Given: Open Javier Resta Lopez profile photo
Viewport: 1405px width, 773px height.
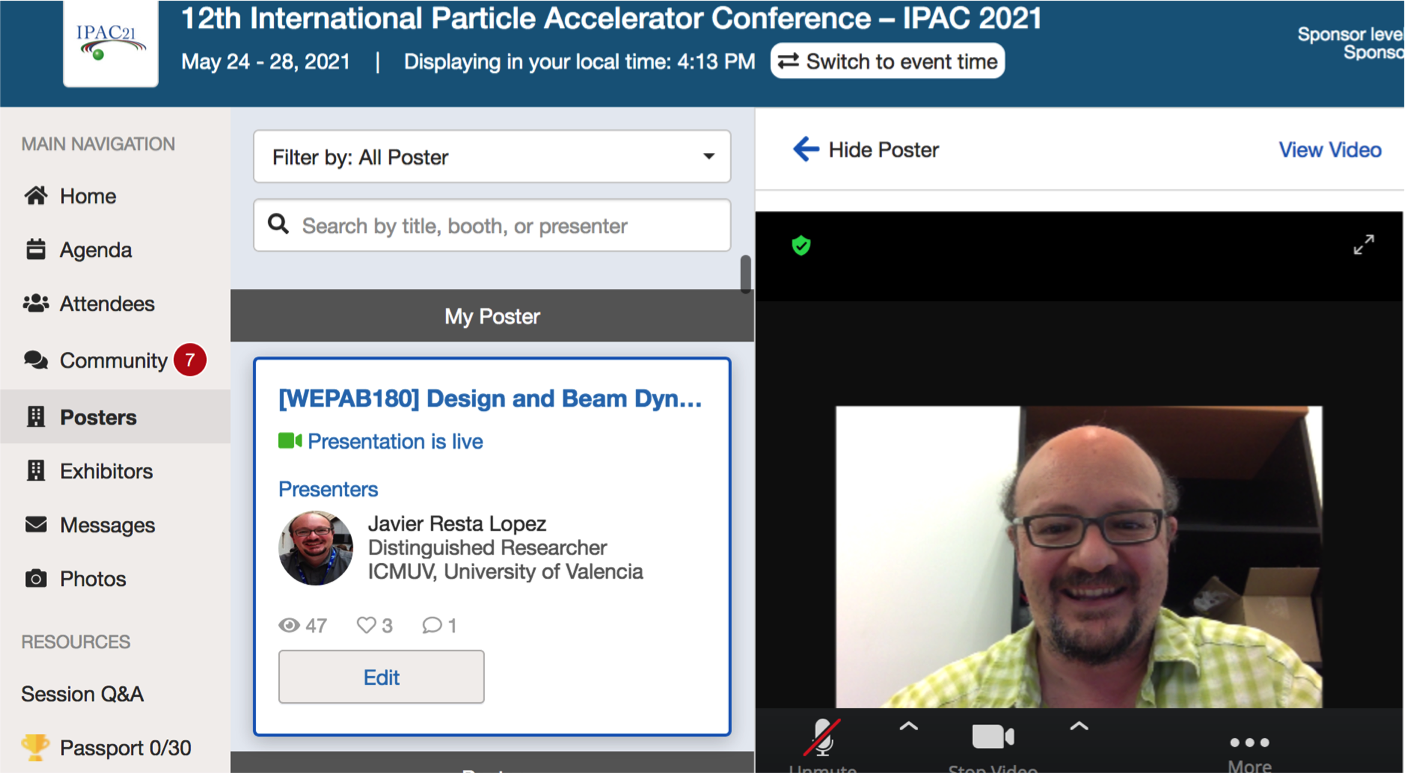Looking at the screenshot, I should 316,548.
